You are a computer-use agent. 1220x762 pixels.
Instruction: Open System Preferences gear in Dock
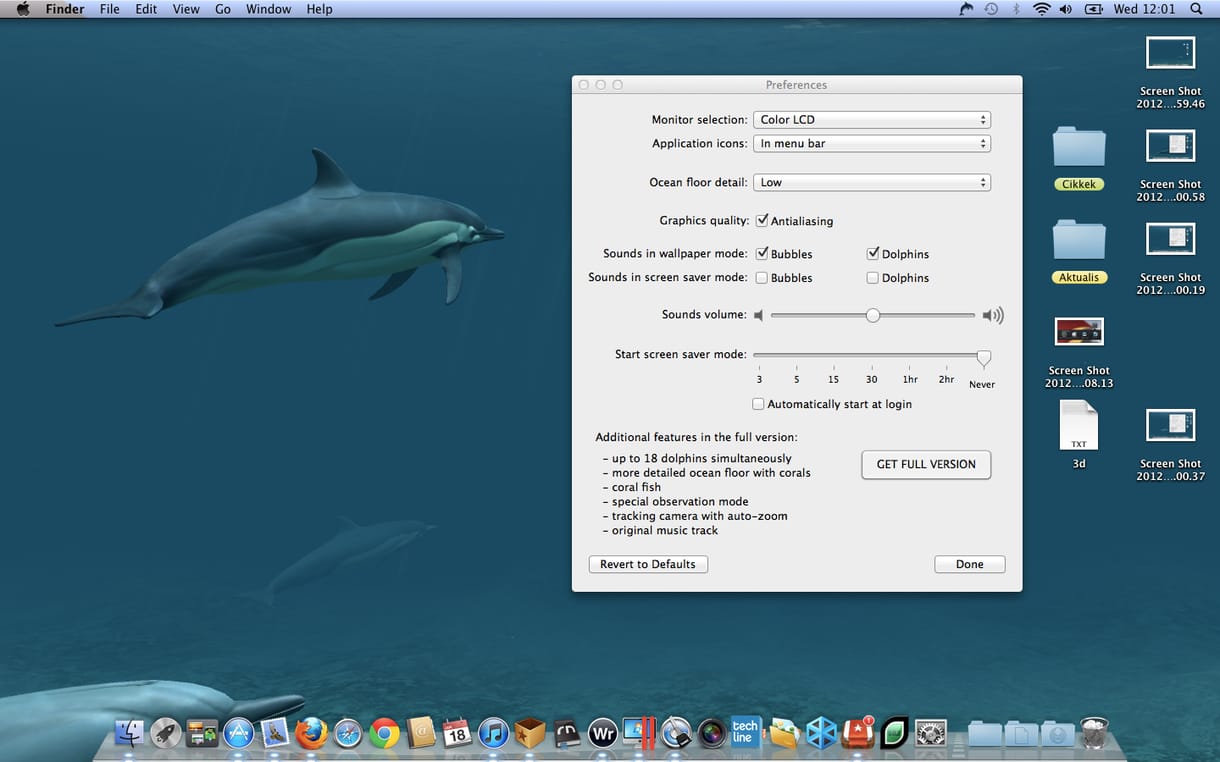(x=931, y=734)
